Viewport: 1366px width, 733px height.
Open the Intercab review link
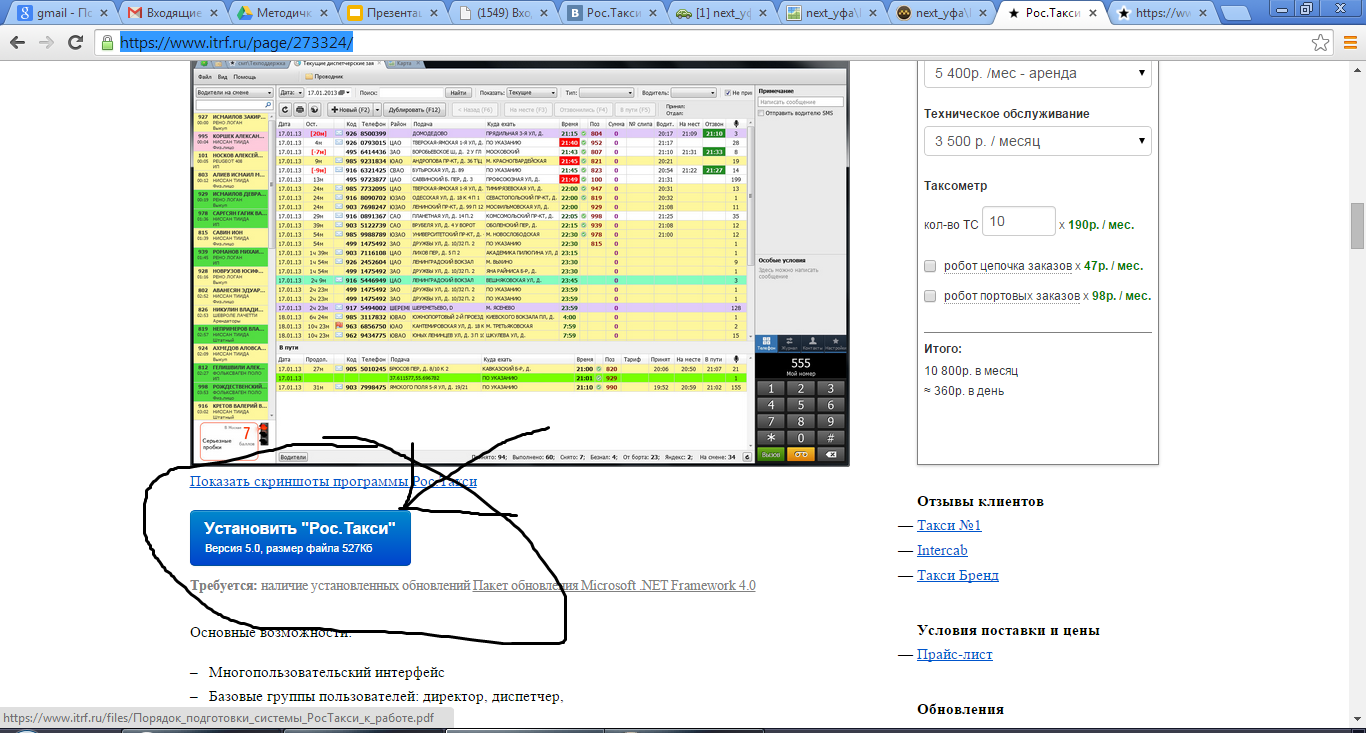[942, 550]
